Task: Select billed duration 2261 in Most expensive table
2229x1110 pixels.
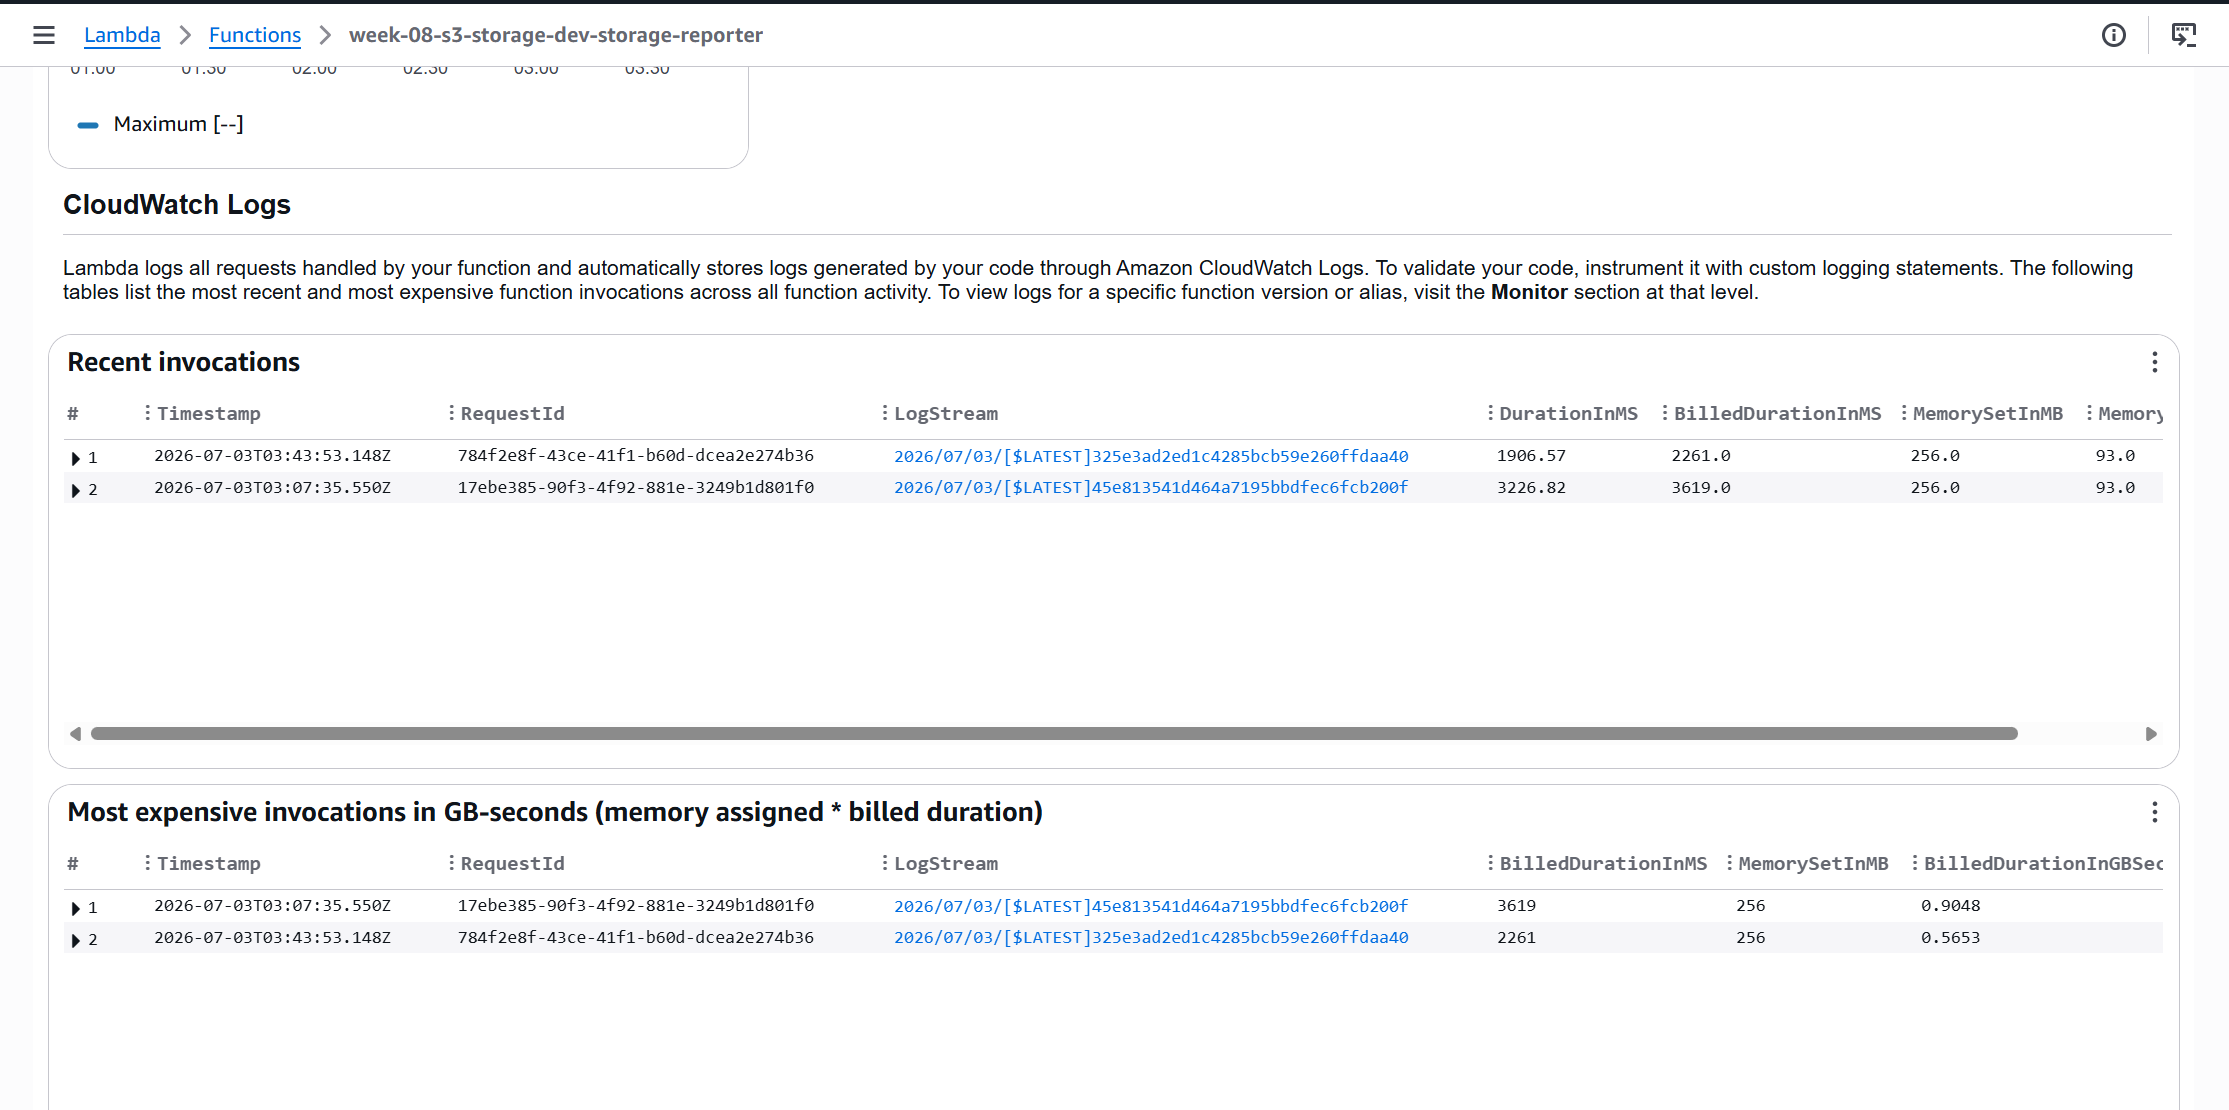Action: (x=1516, y=938)
